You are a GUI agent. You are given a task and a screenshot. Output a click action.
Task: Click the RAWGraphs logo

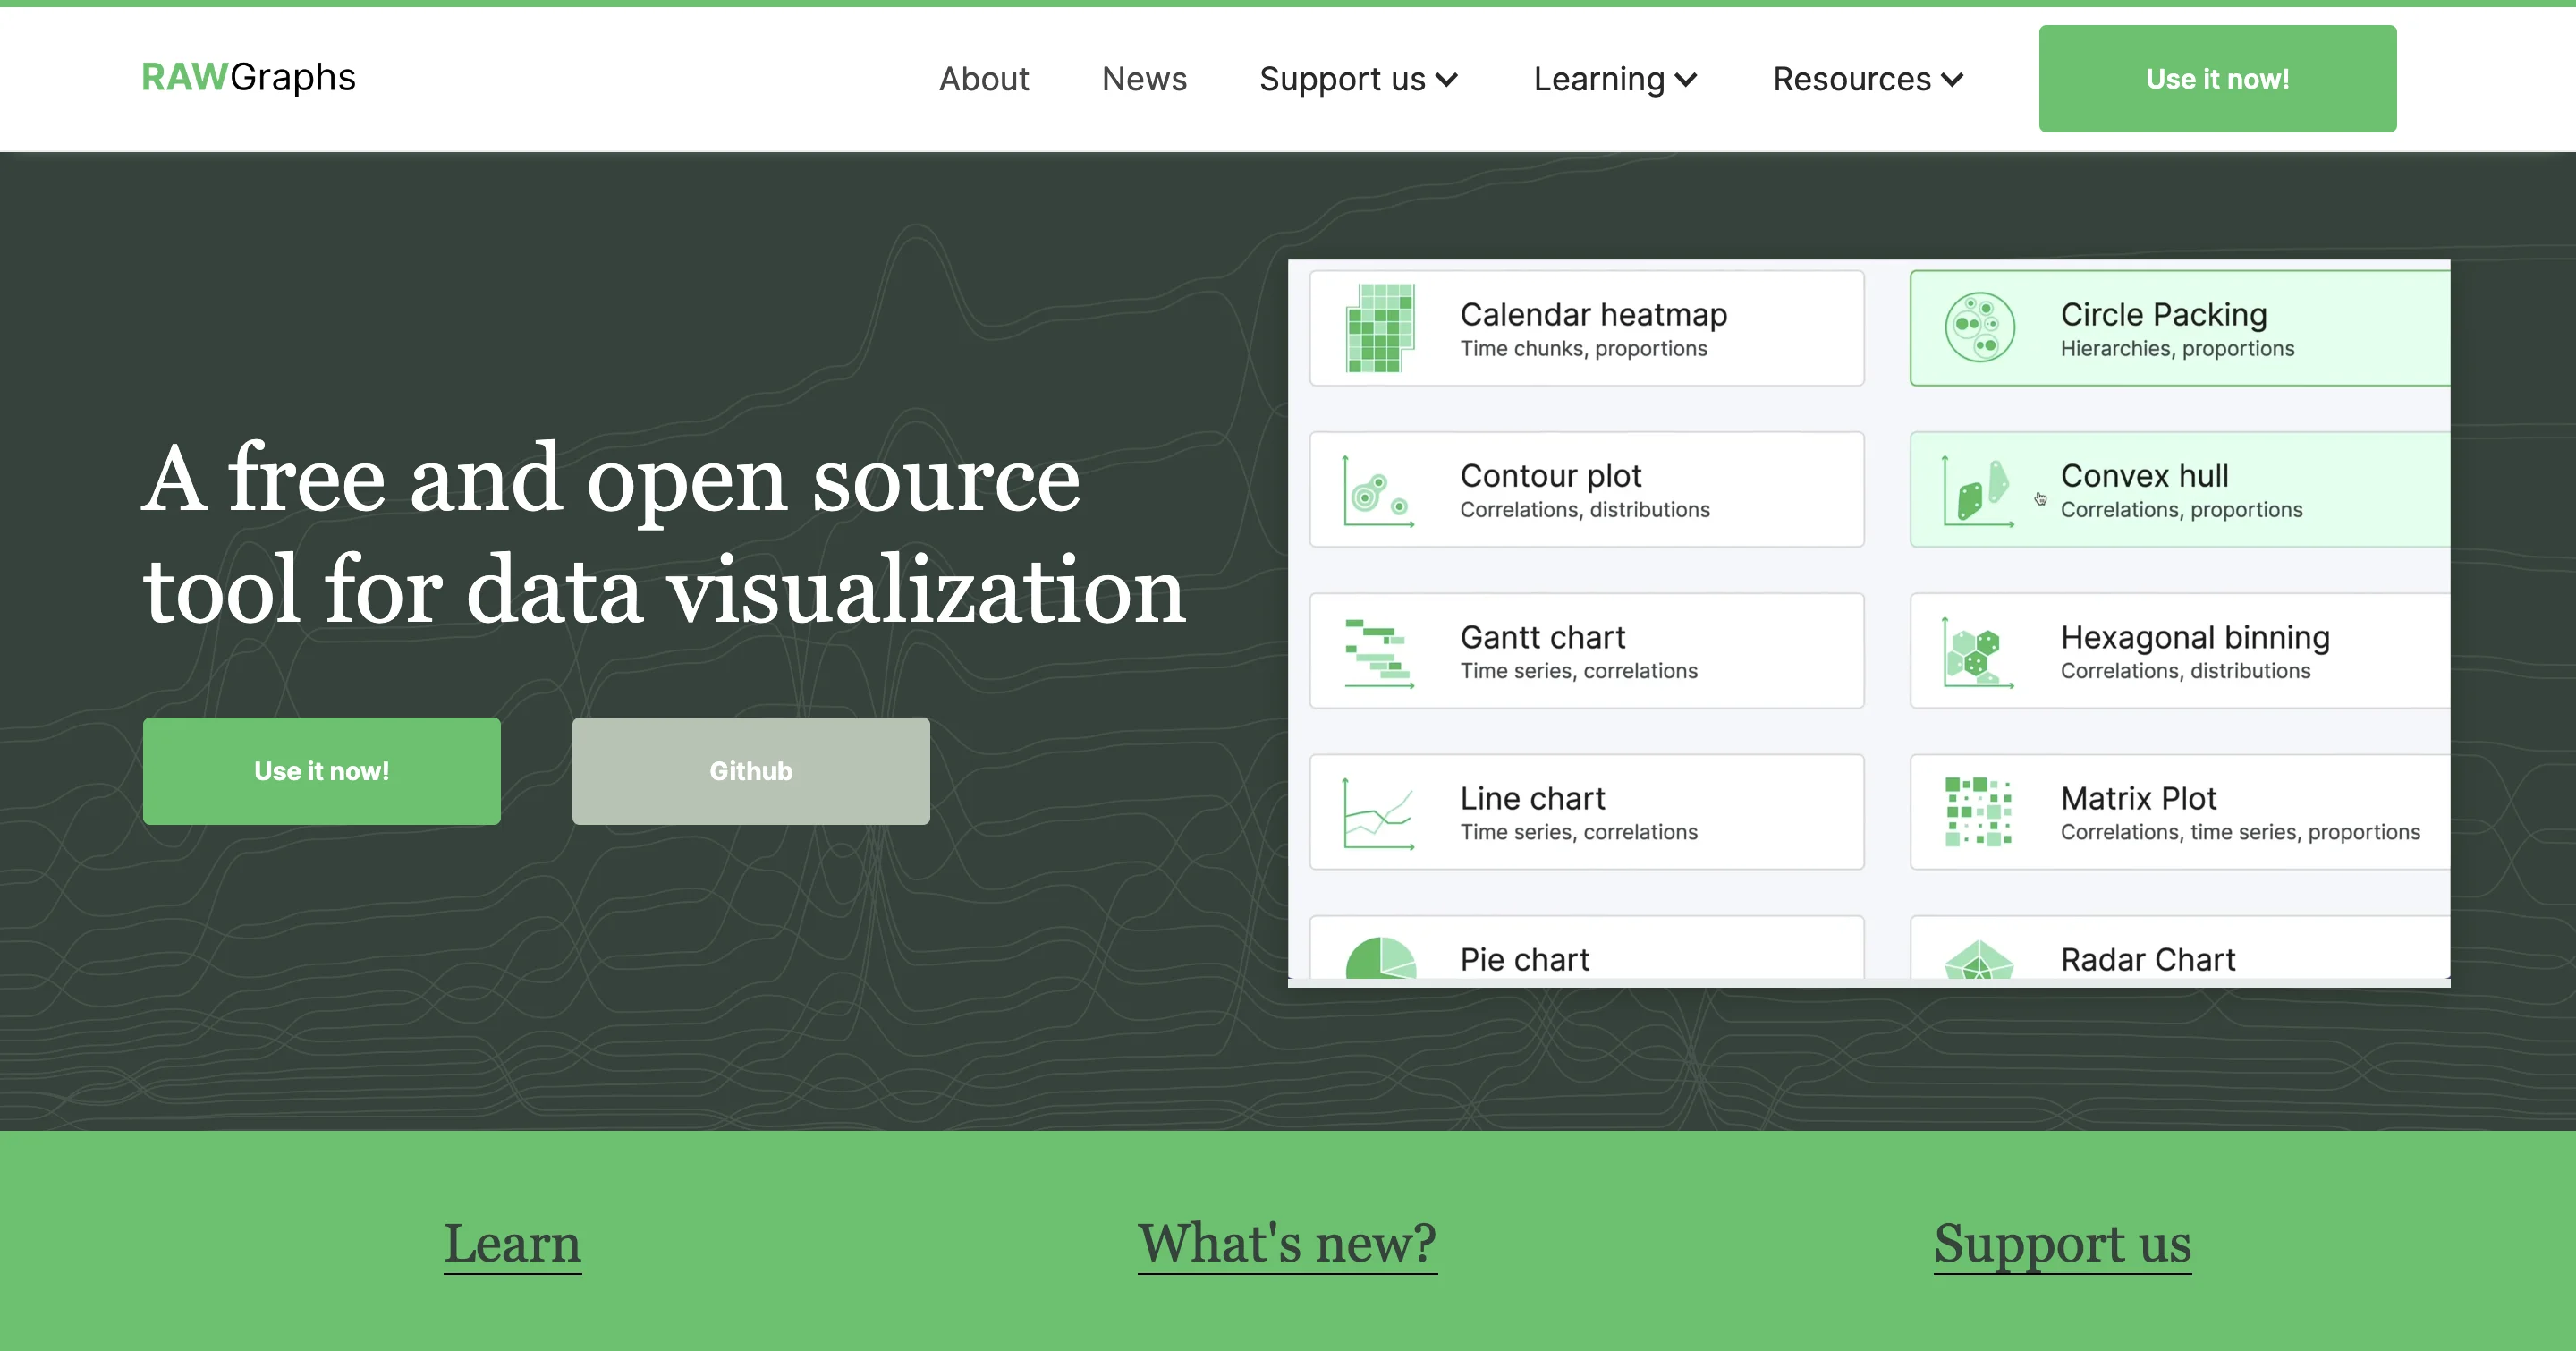tap(248, 77)
